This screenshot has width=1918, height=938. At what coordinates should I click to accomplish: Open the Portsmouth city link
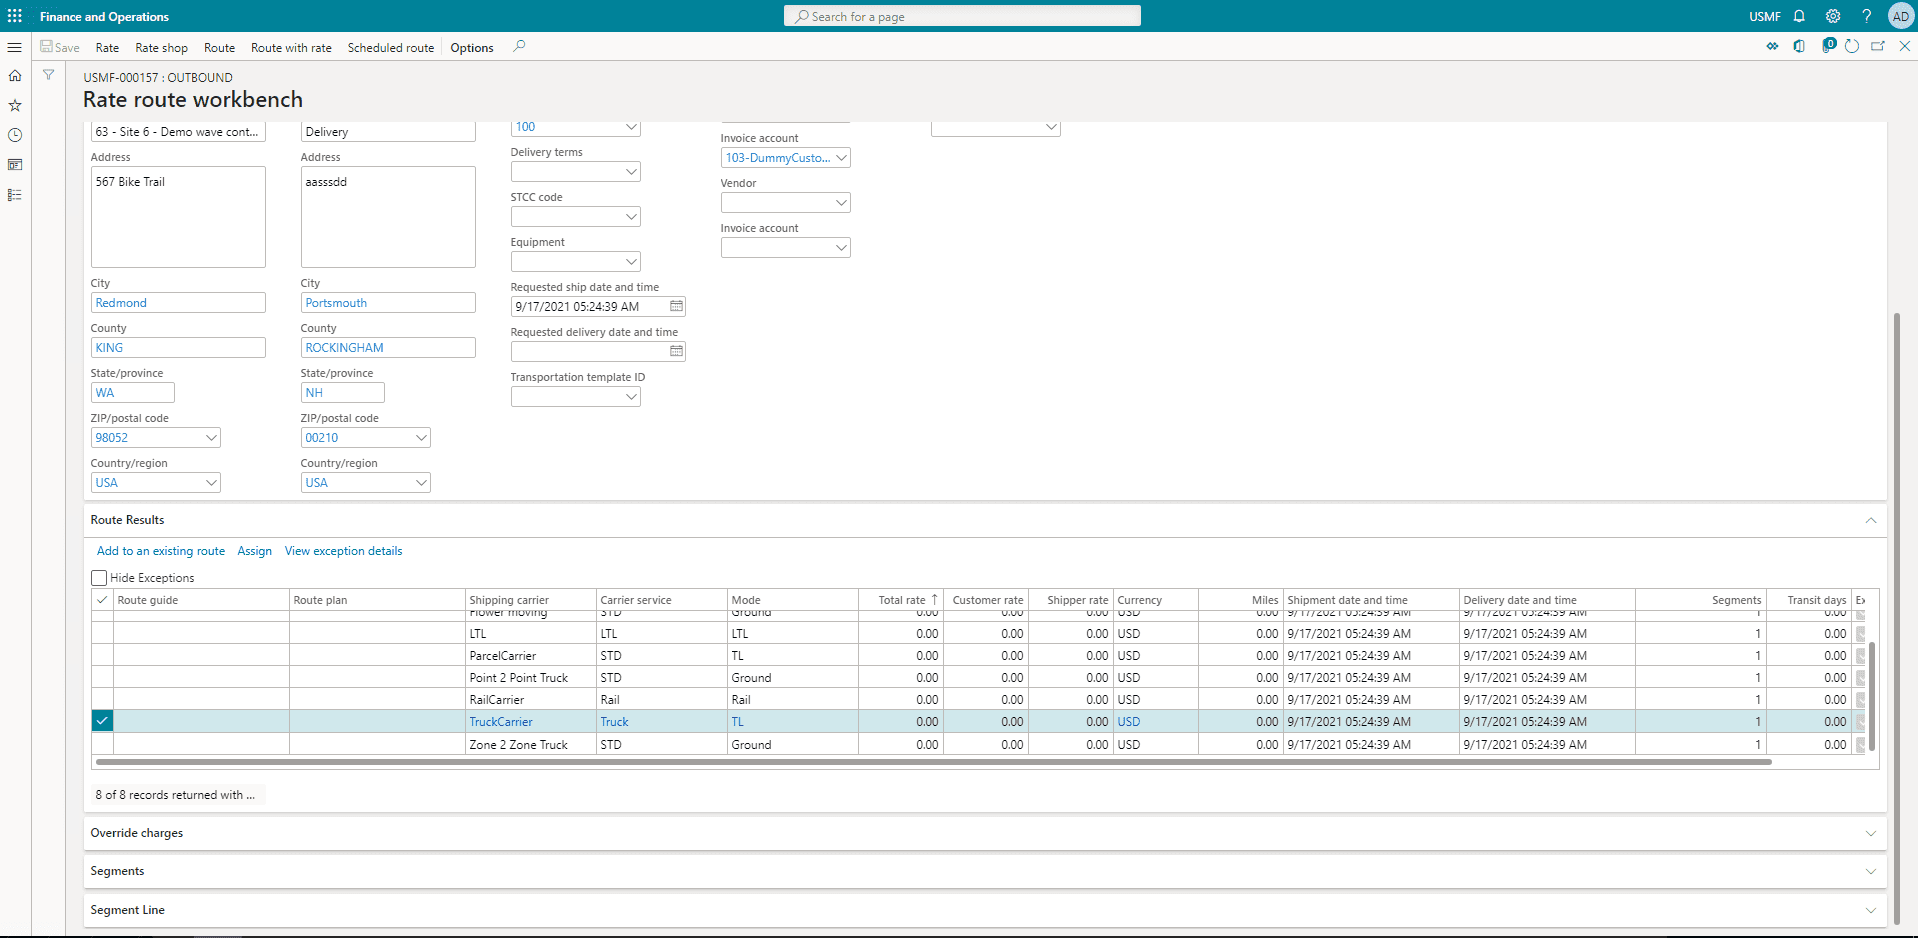coord(336,303)
